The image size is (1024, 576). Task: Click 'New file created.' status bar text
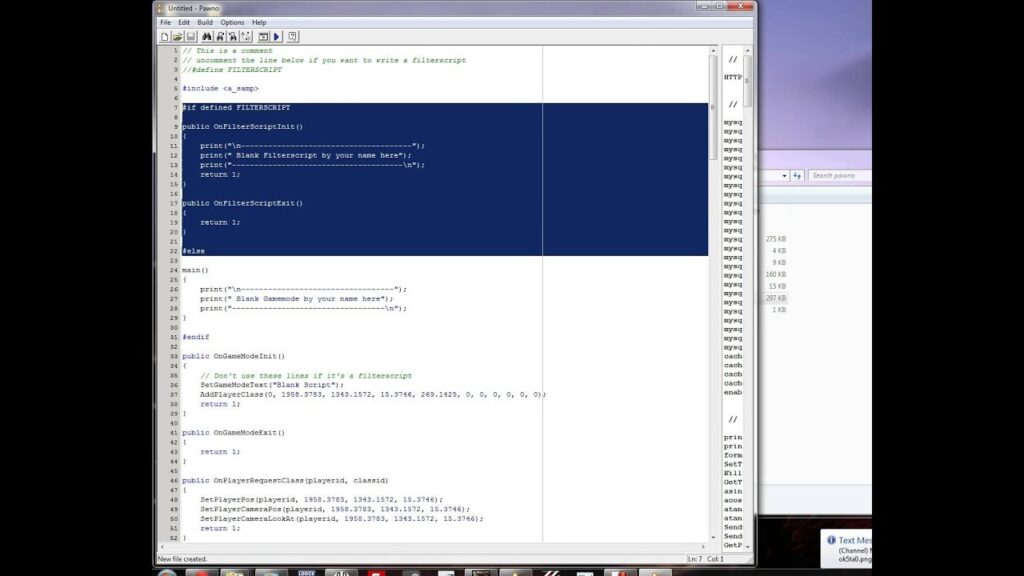182,559
